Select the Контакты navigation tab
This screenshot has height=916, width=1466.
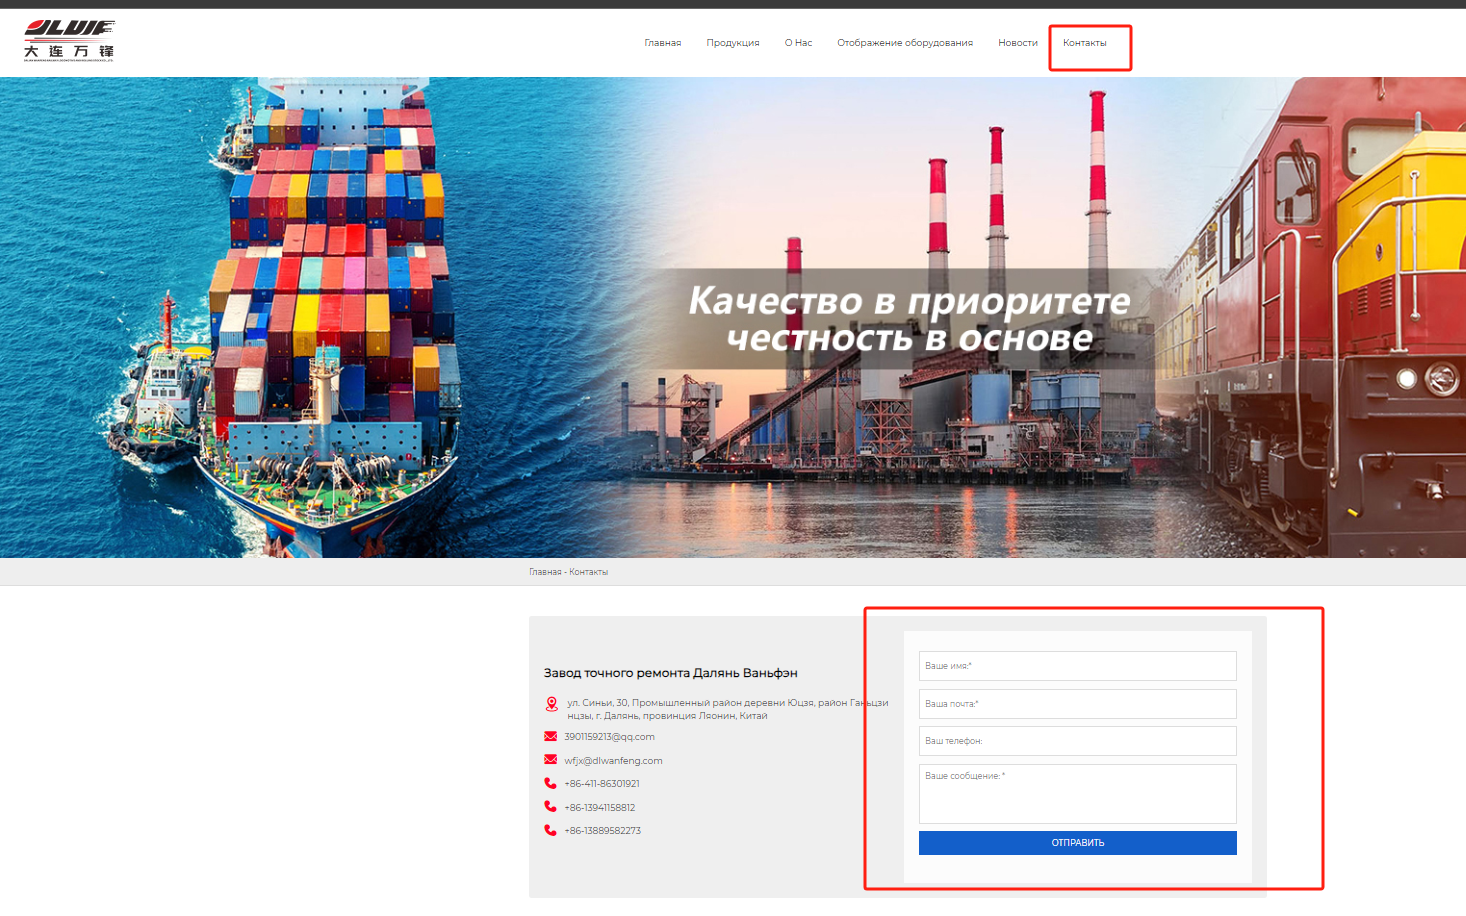1084,43
